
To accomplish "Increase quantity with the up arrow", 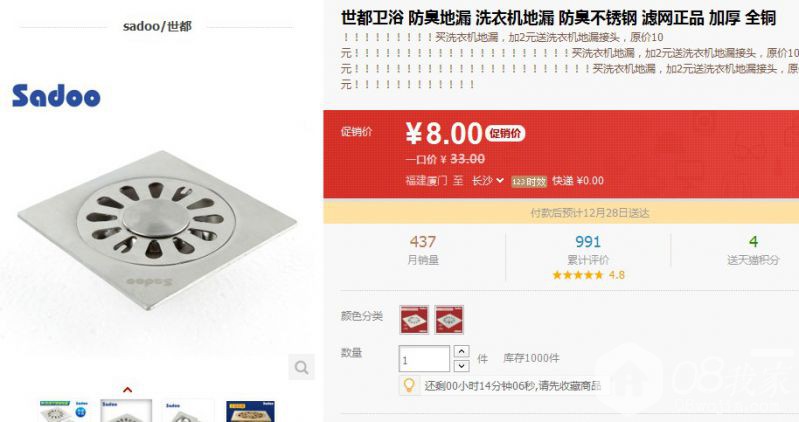I will pyautogui.click(x=461, y=351).
